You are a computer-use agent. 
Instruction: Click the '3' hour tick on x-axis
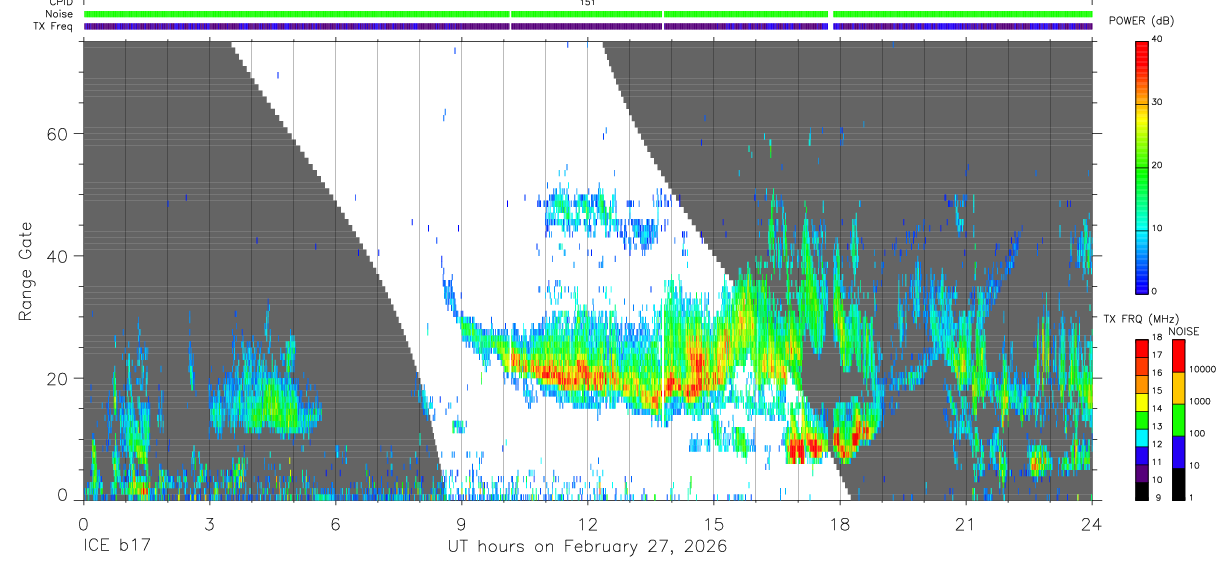pos(209,524)
